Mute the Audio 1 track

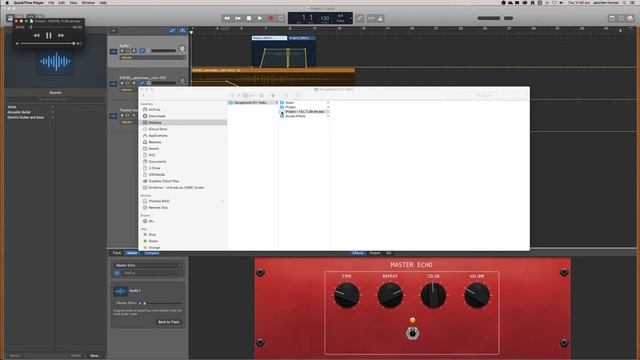point(122,51)
